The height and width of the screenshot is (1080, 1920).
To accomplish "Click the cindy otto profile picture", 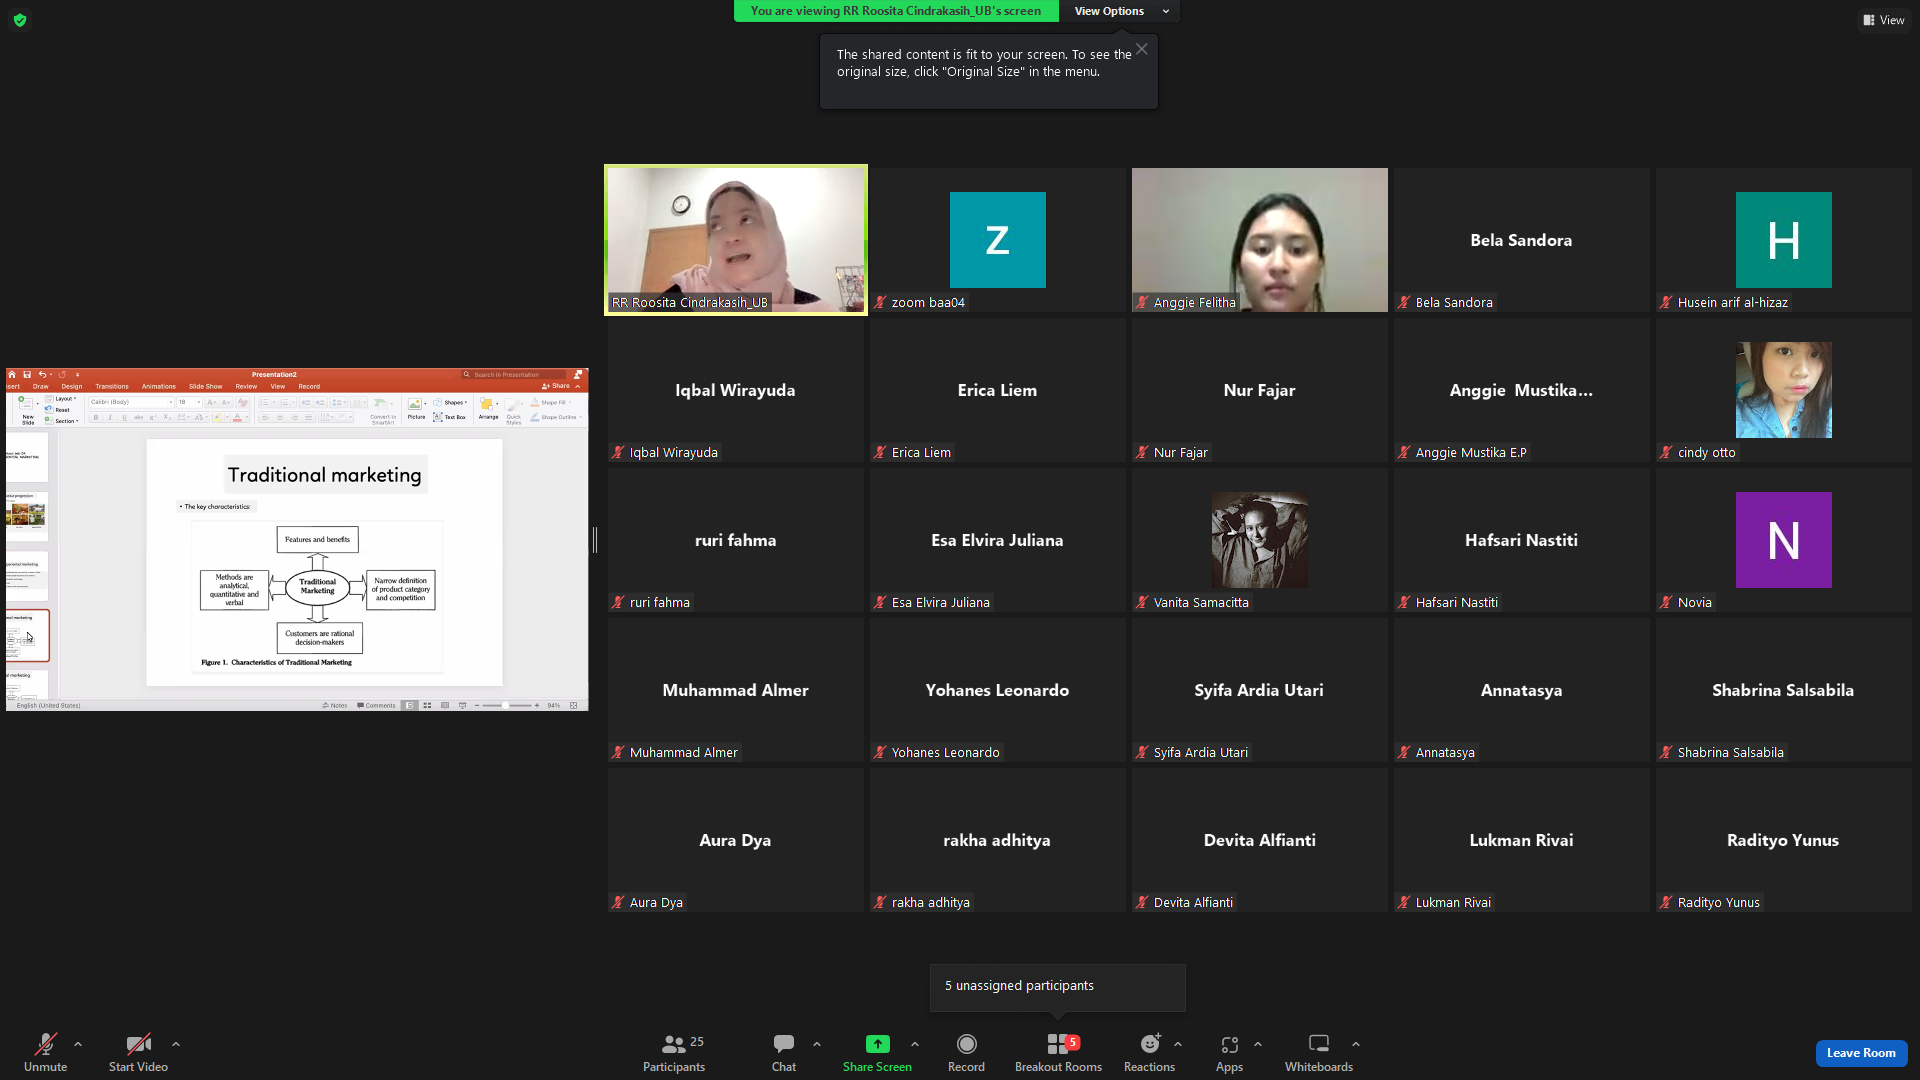I will 1784,390.
